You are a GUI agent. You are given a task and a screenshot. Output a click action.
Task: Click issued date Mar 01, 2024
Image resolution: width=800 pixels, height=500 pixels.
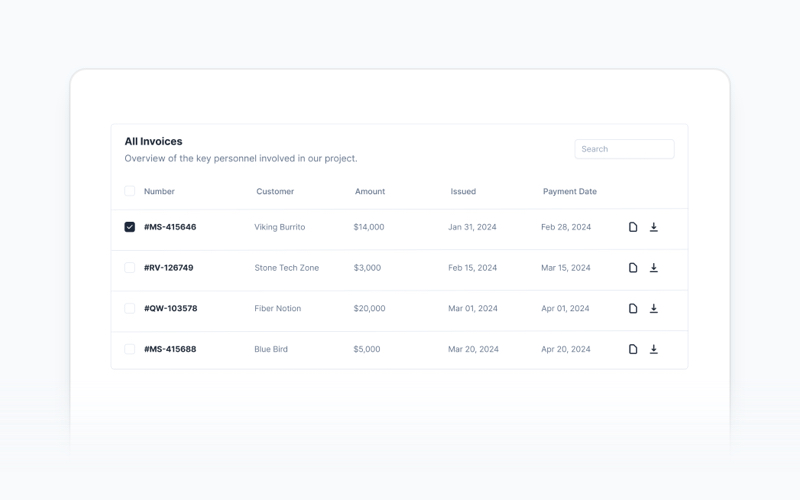472,308
